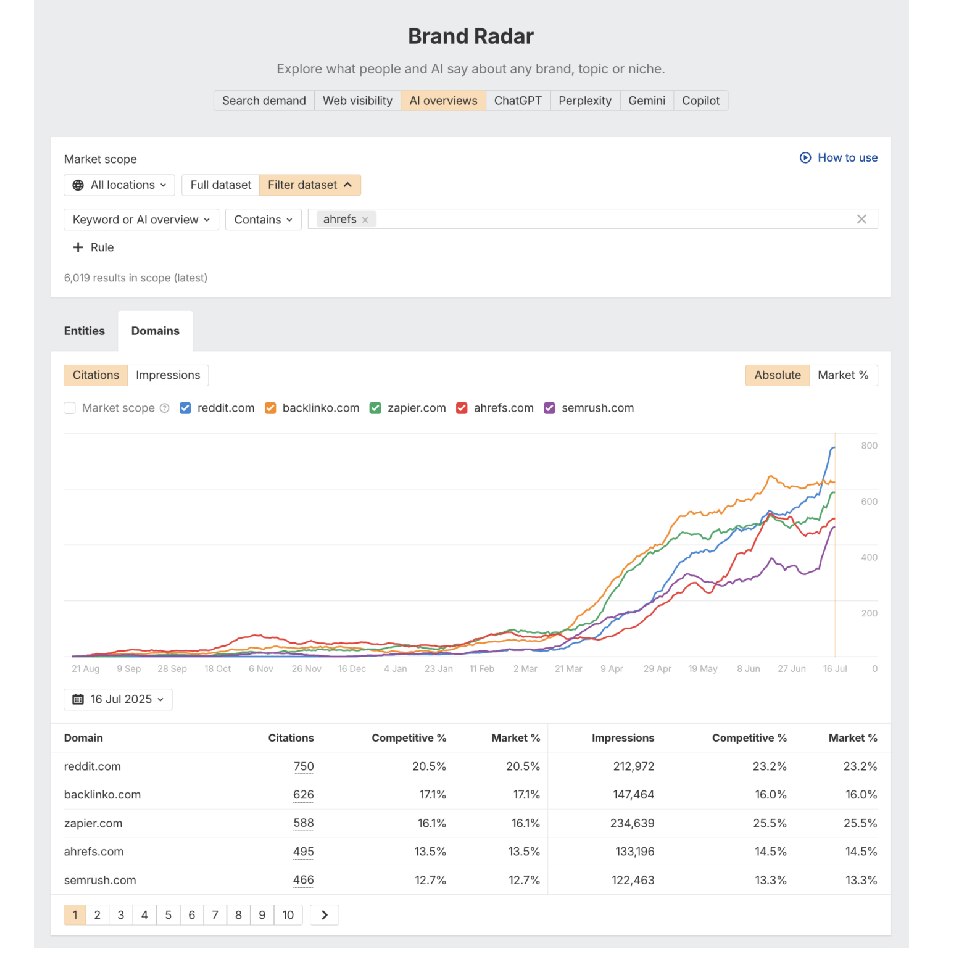
Task: Click semrush.com citations value 466
Action: point(304,880)
